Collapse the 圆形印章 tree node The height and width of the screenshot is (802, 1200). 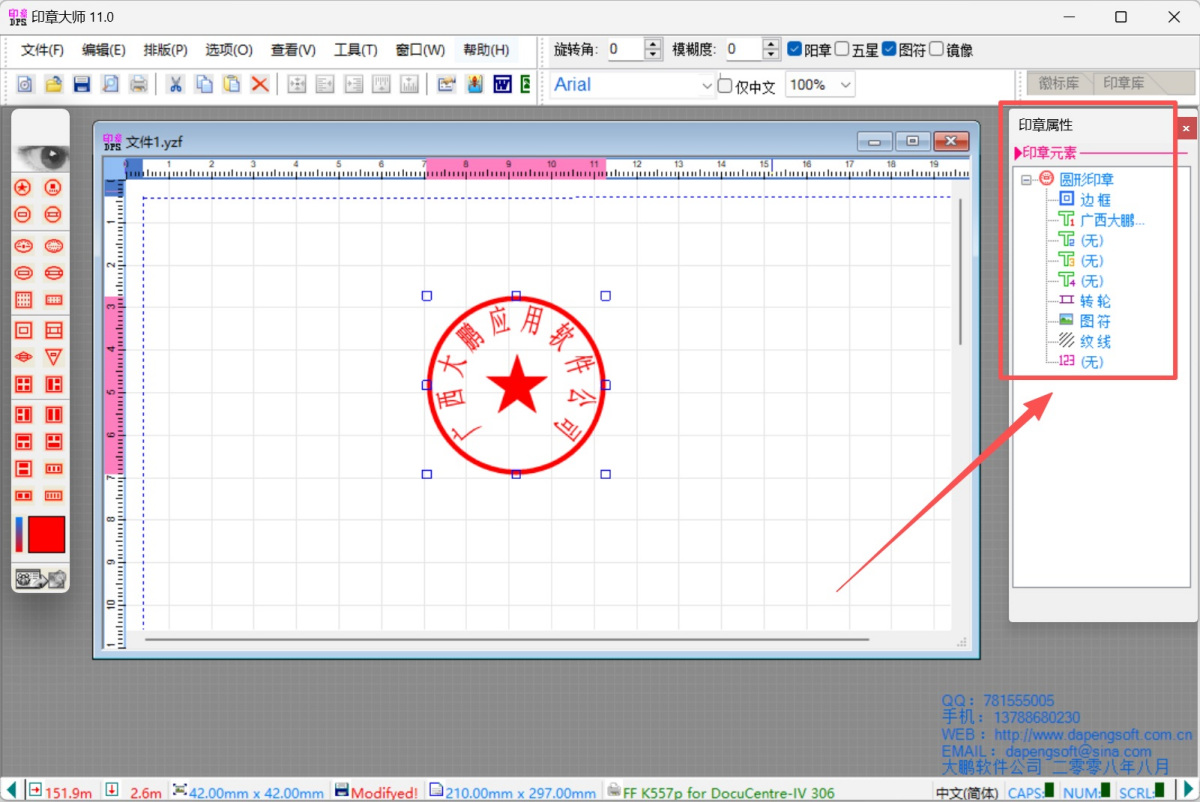pyautogui.click(x=1026, y=180)
